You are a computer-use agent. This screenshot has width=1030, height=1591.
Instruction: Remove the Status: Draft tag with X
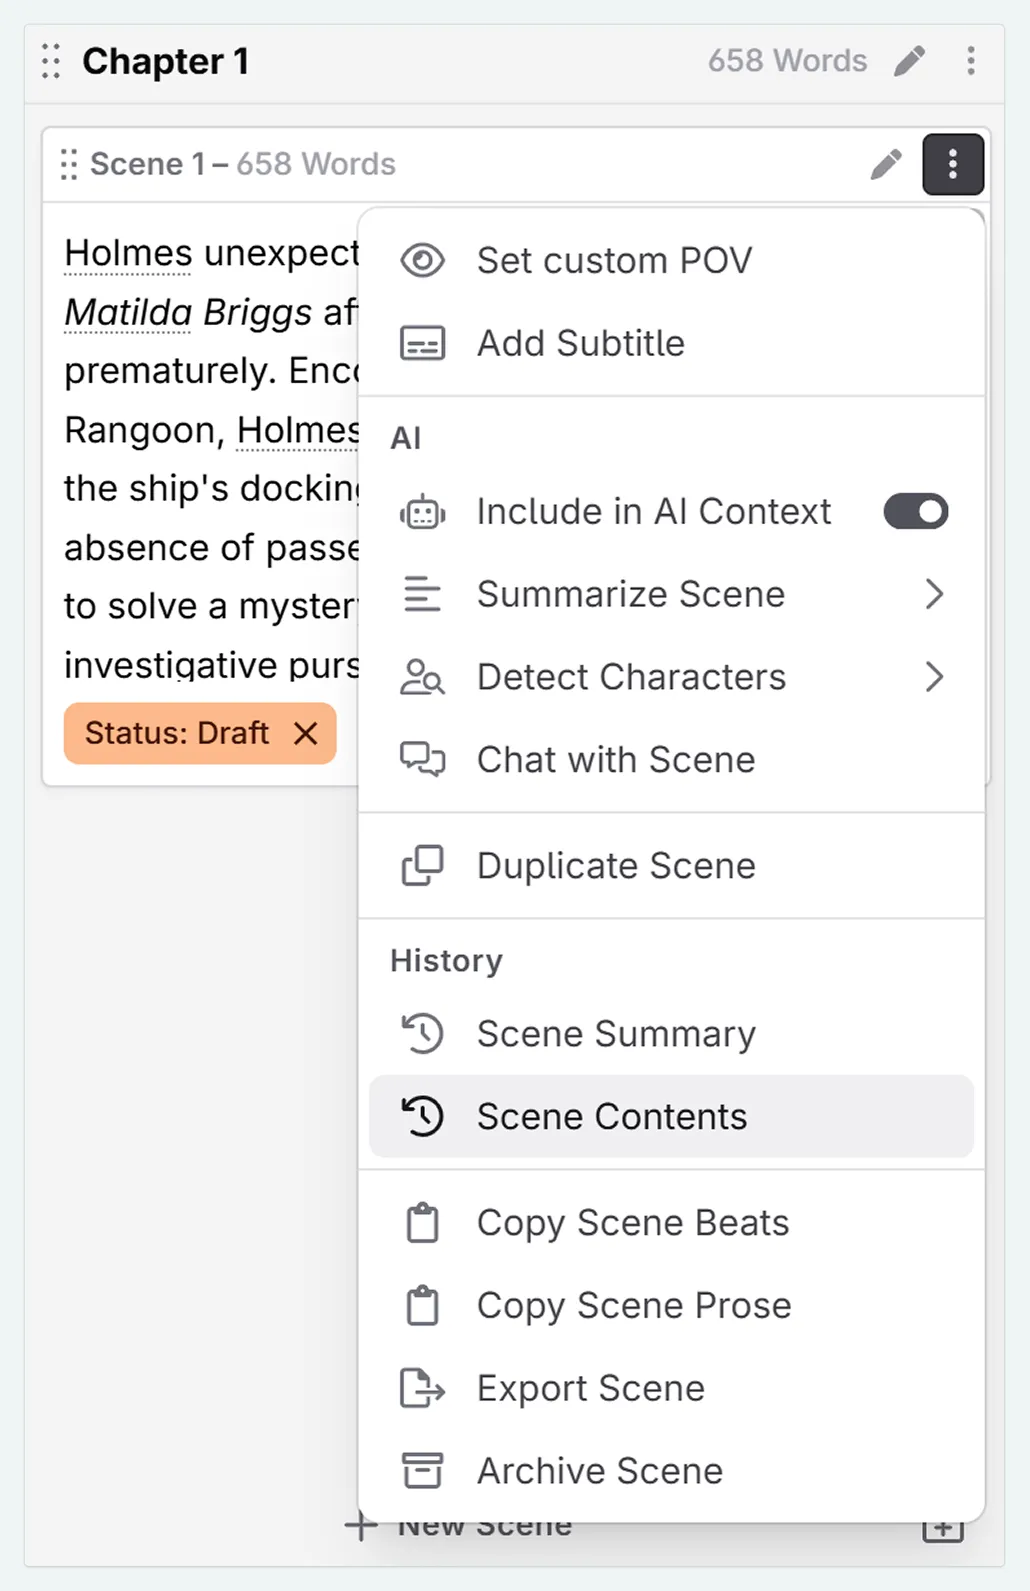(x=306, y=733)
